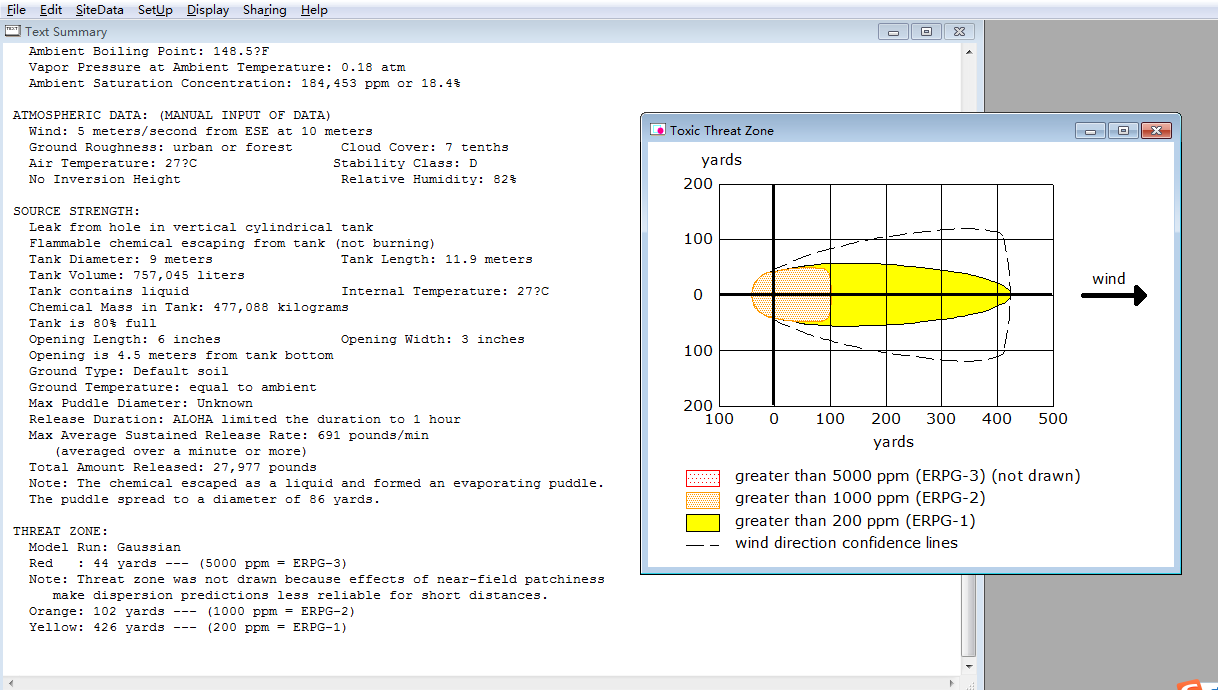The image size is (1218, 690).
Task: Click the 'SOURCE STRENGTH:' heading
Action: coord(77,211)
